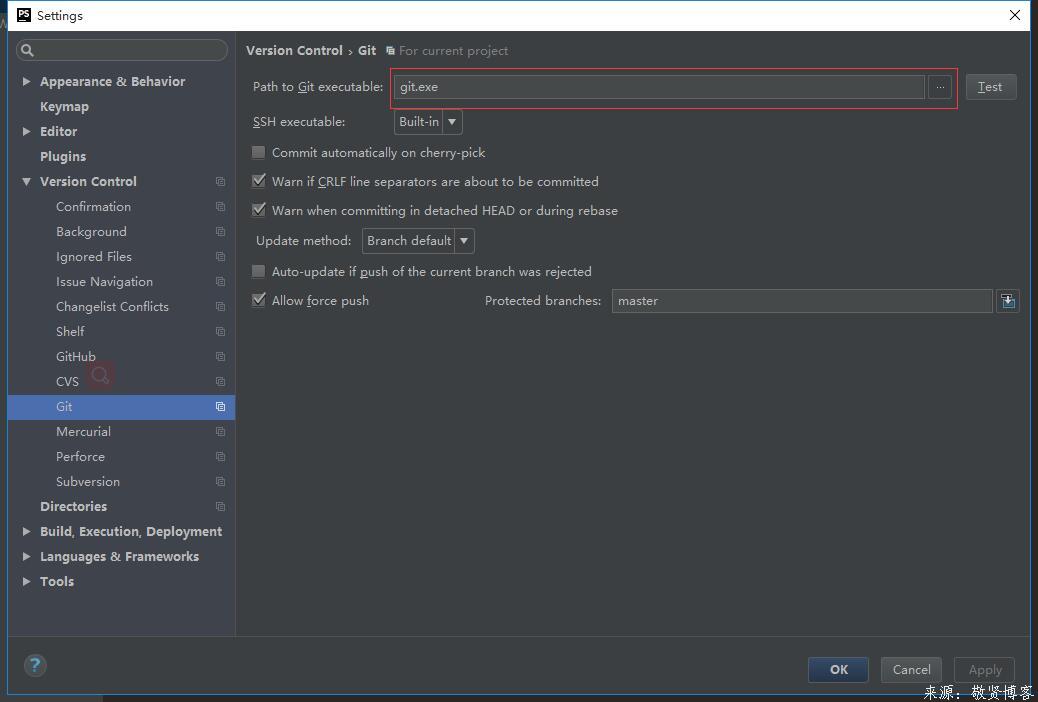Click the project-level icon beside Confirmation
Viewport: 1038px width, 702px height.
coord(220,207)
